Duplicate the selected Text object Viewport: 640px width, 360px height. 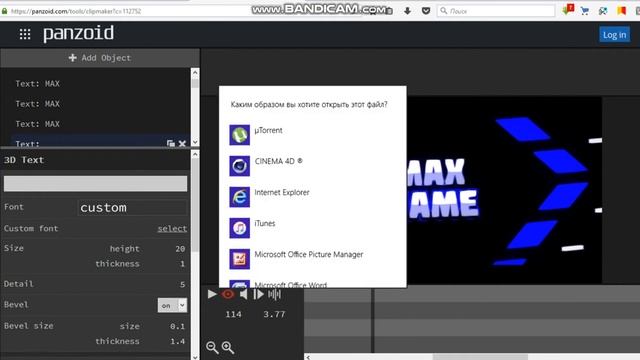tap(171, 143)
